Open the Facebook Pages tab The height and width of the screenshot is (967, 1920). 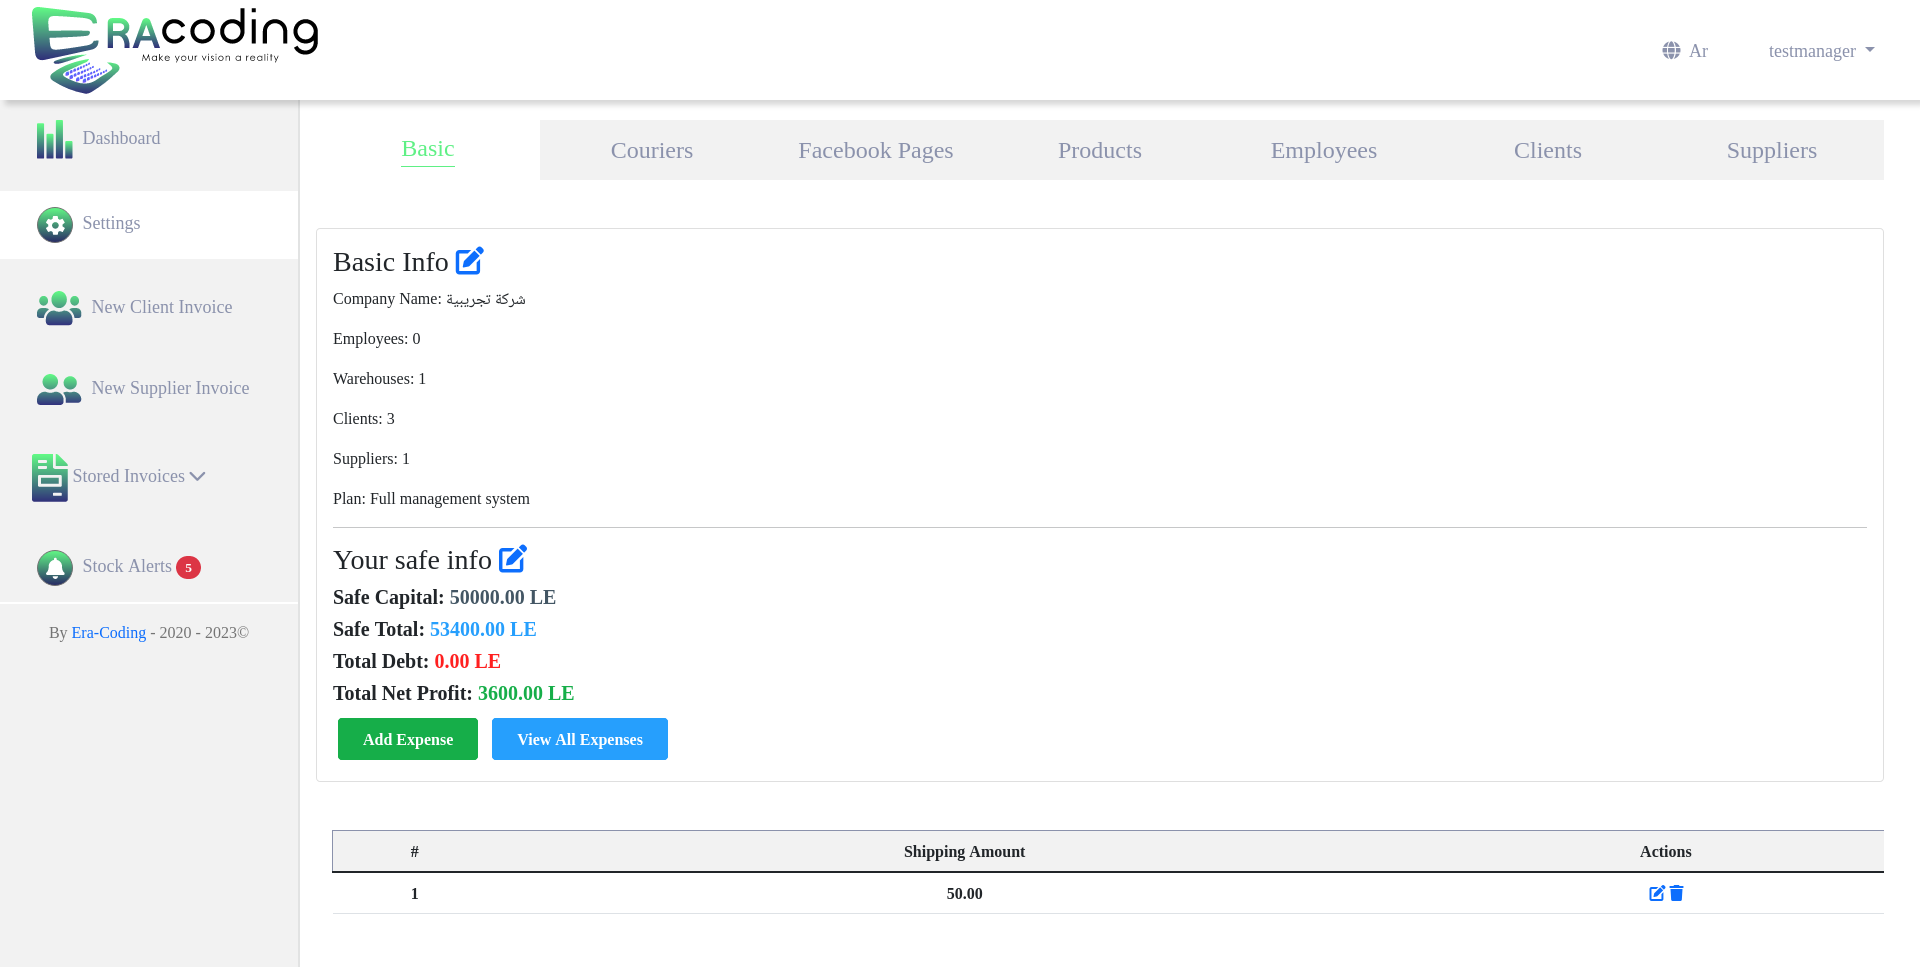tap(875, 151)
